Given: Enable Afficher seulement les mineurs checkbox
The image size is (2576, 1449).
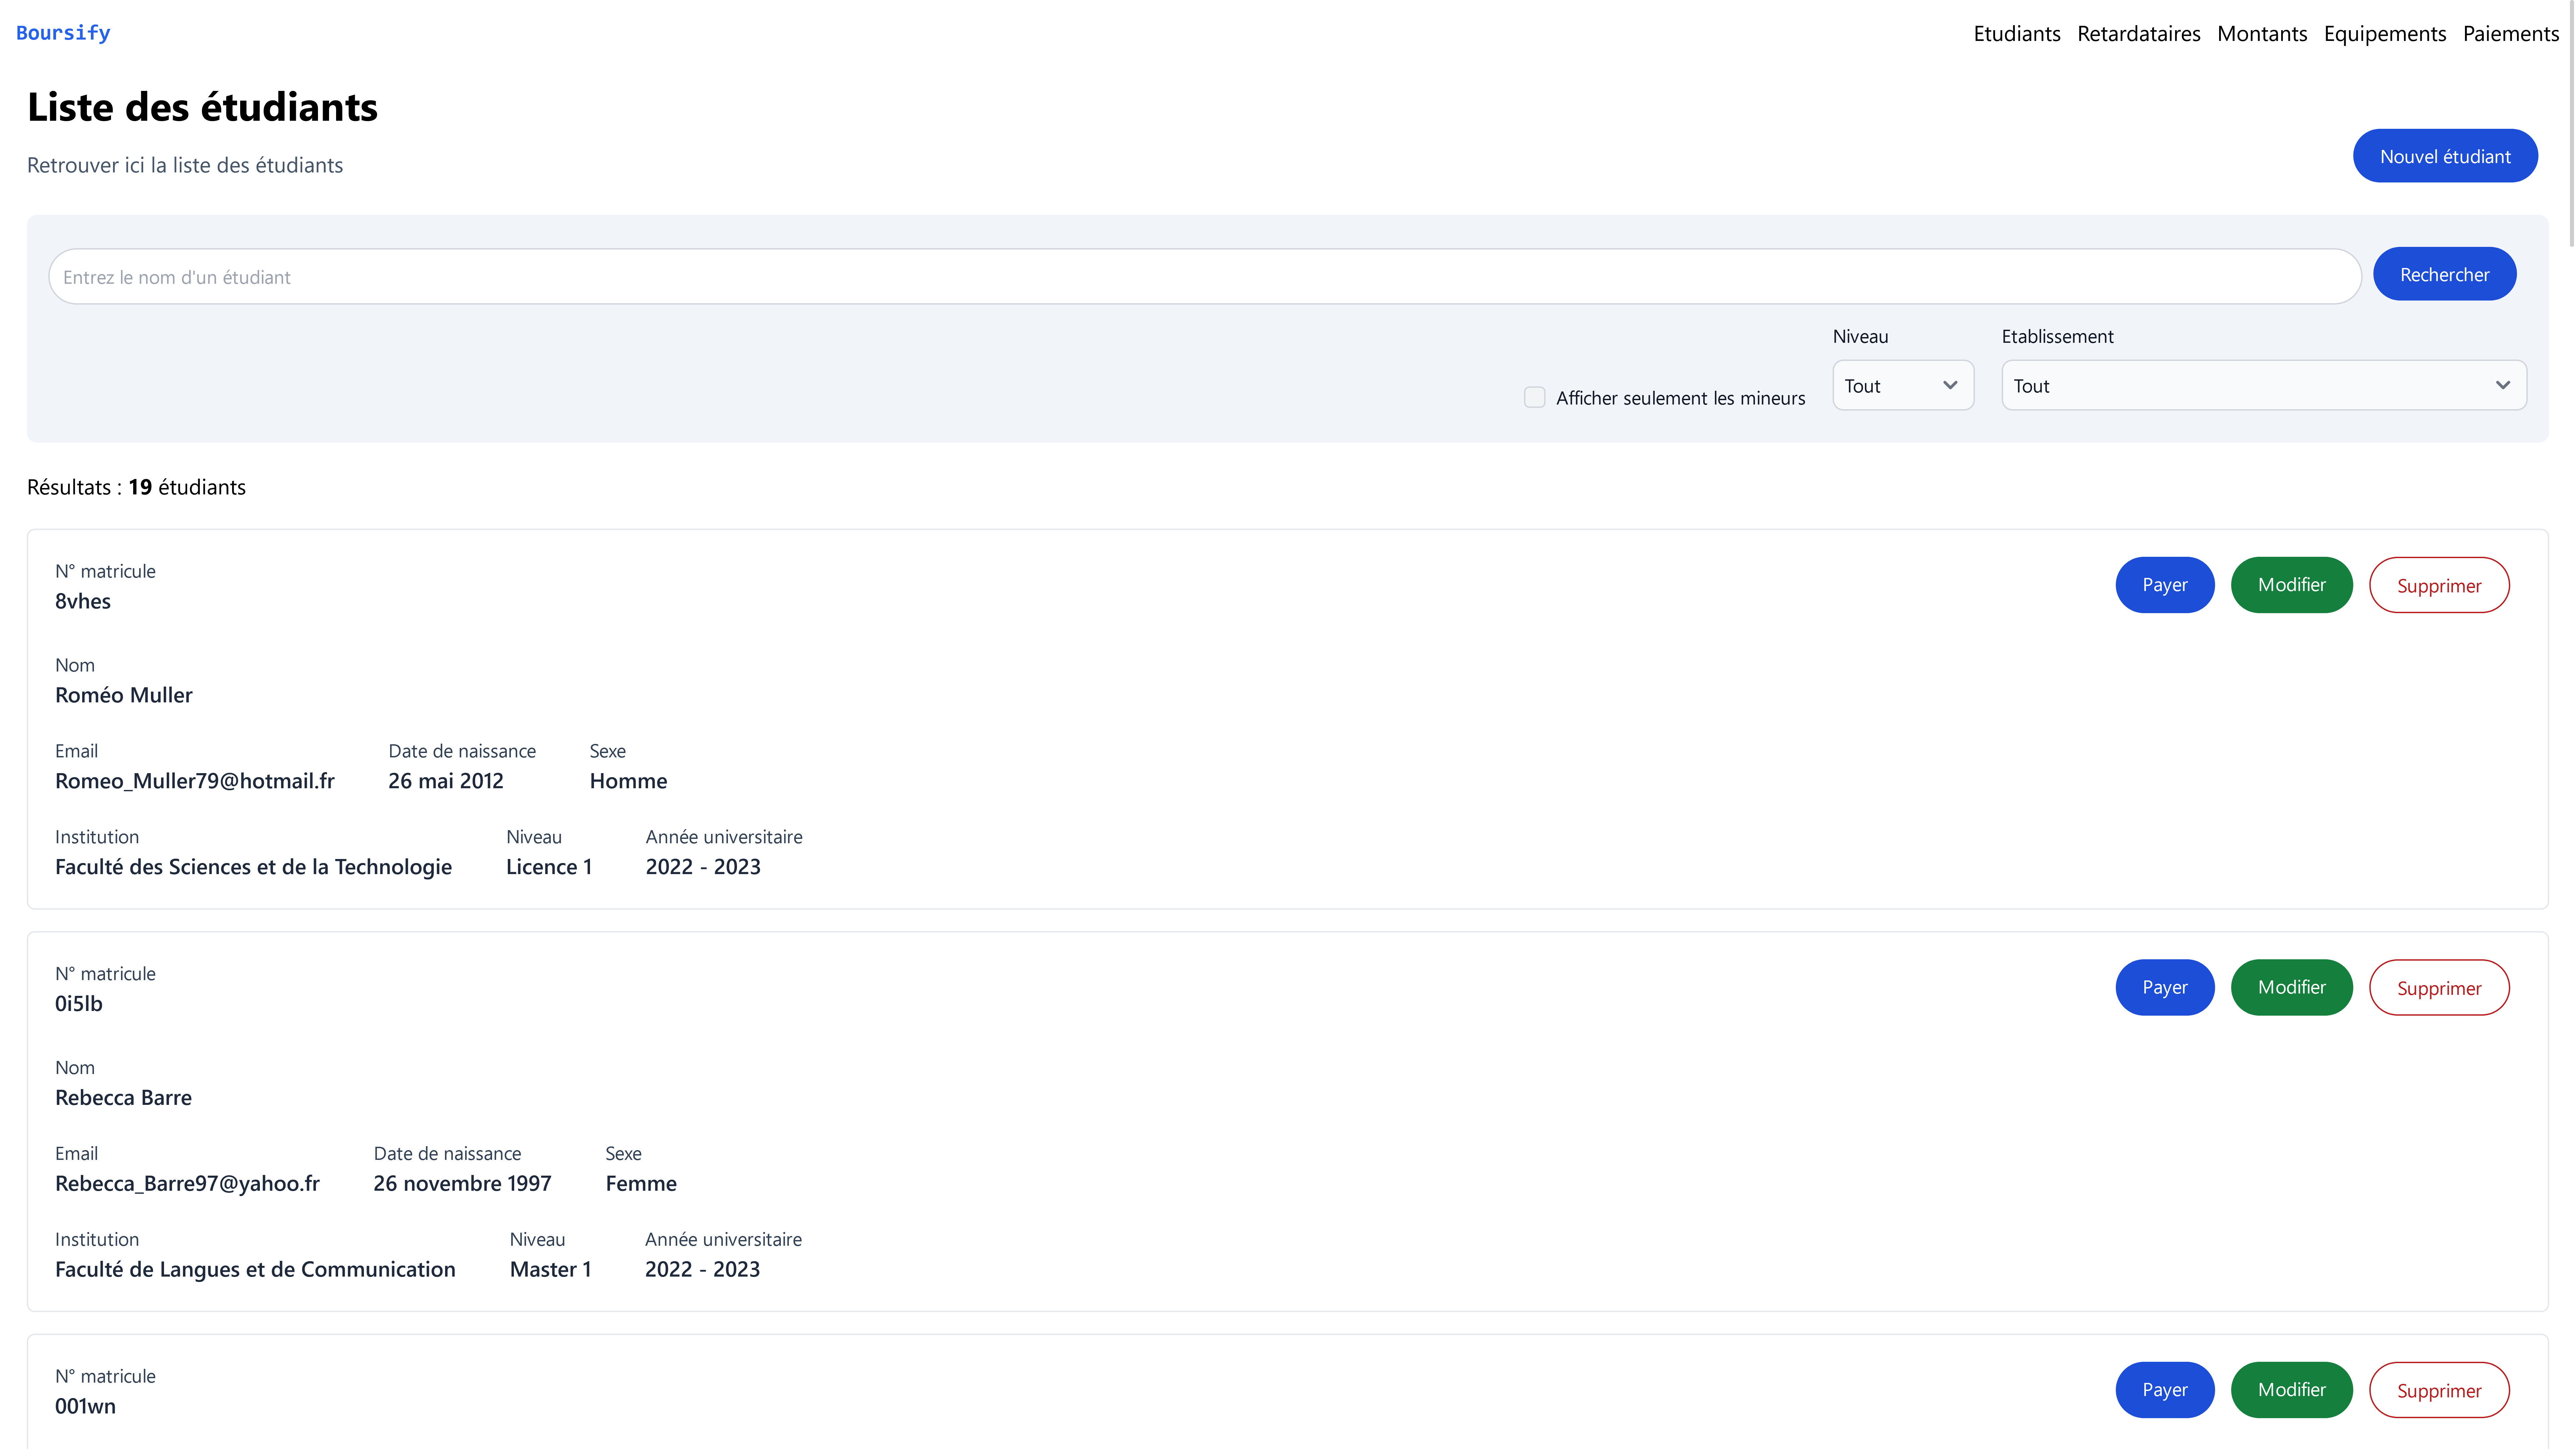Looking at the screenshot, I should [x=1534, y=398].
